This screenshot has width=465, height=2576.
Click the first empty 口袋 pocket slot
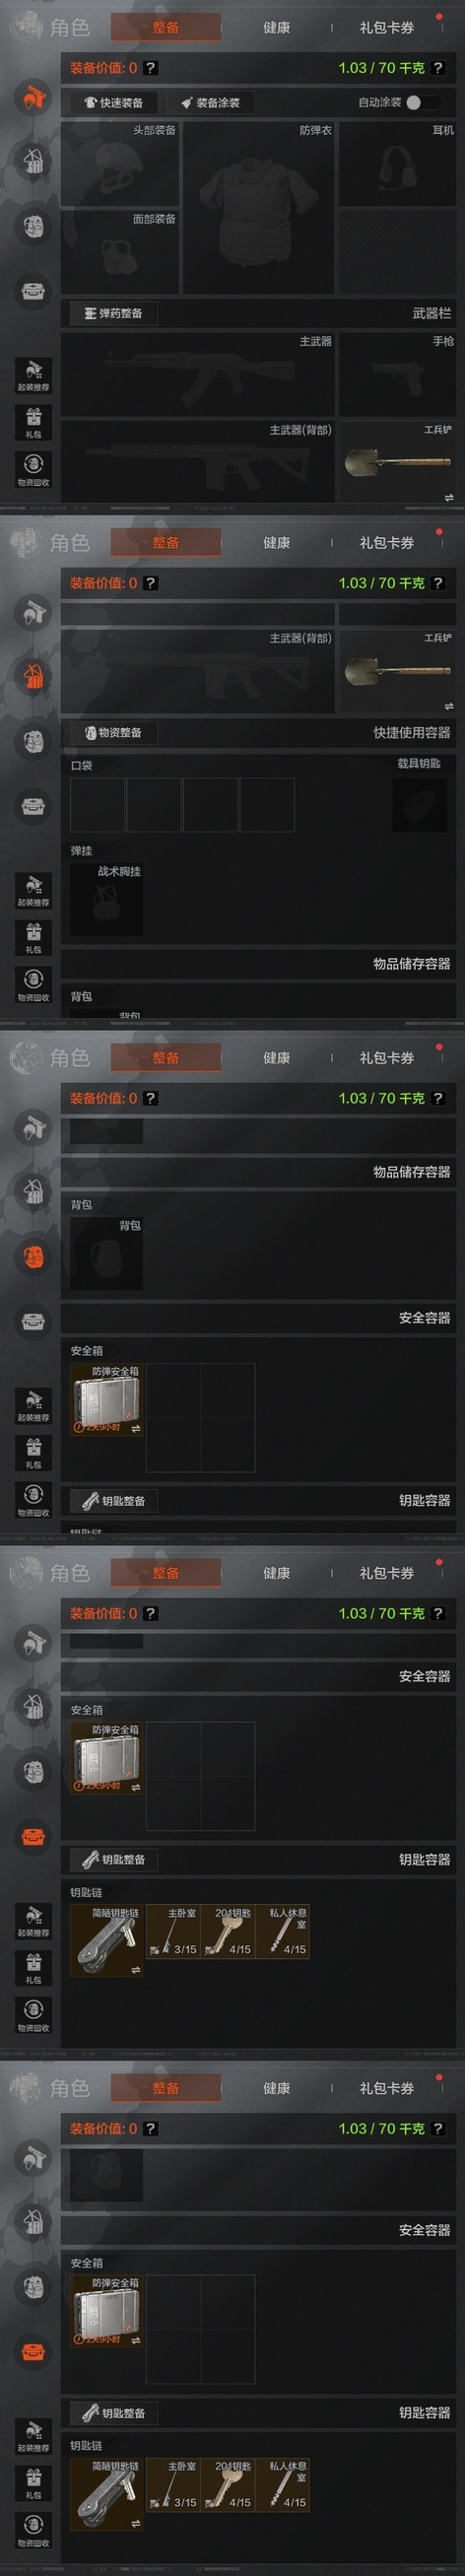coord(97,804)
